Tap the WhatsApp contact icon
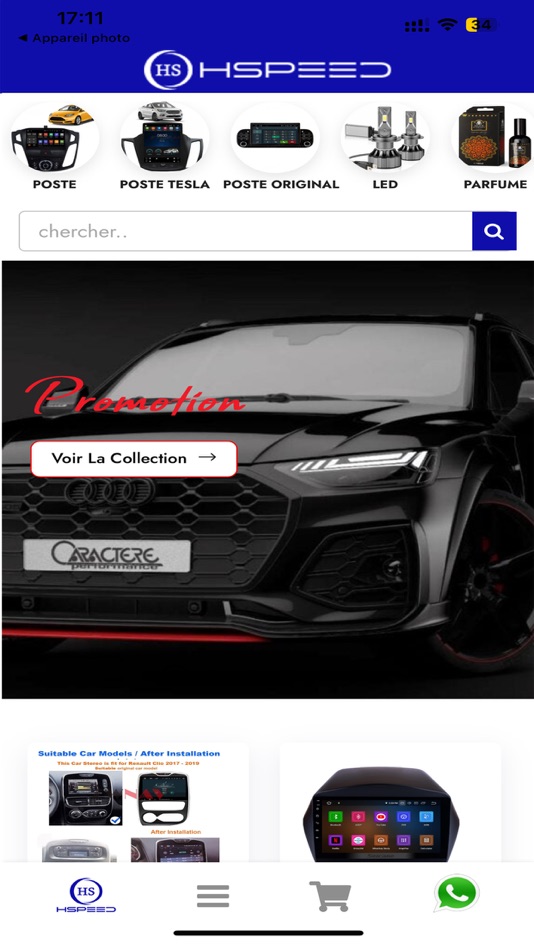 (456, 893)
